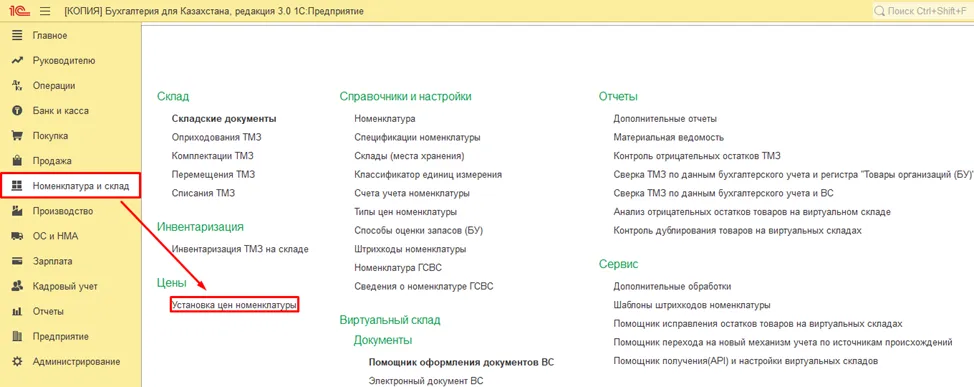This screenshot has width=974, height=387.
Task: Open Помощник исправления остатков товаров
Action: [758, 324]
